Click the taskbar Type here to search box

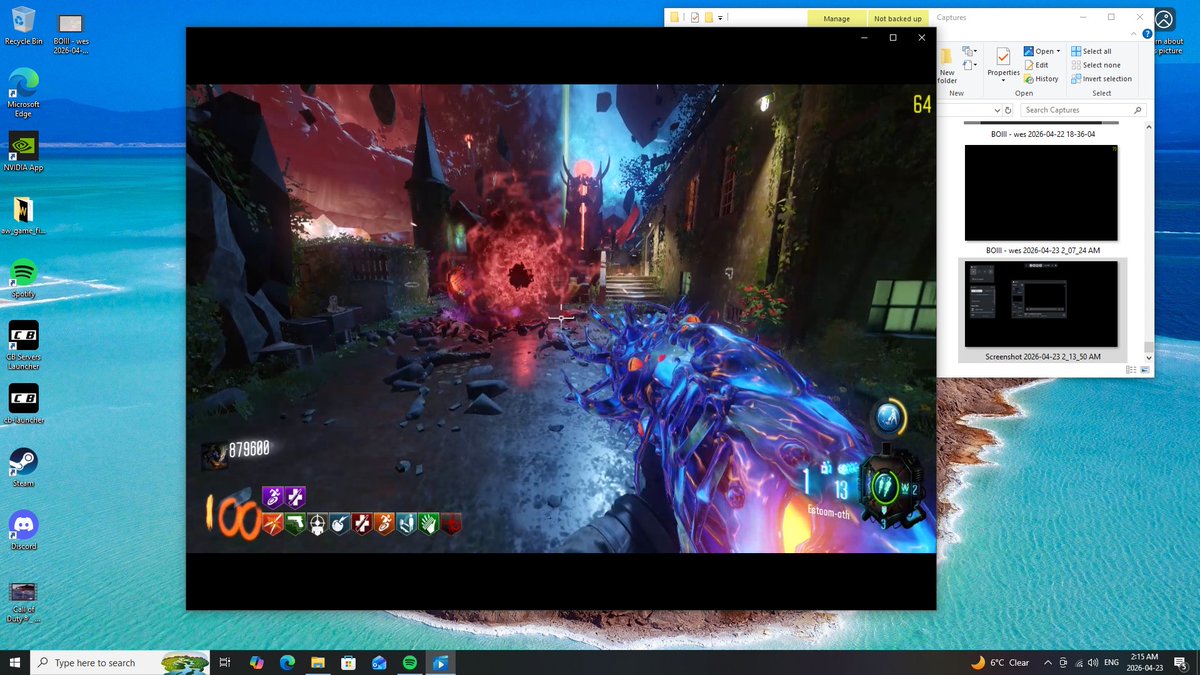coord(120,662)
